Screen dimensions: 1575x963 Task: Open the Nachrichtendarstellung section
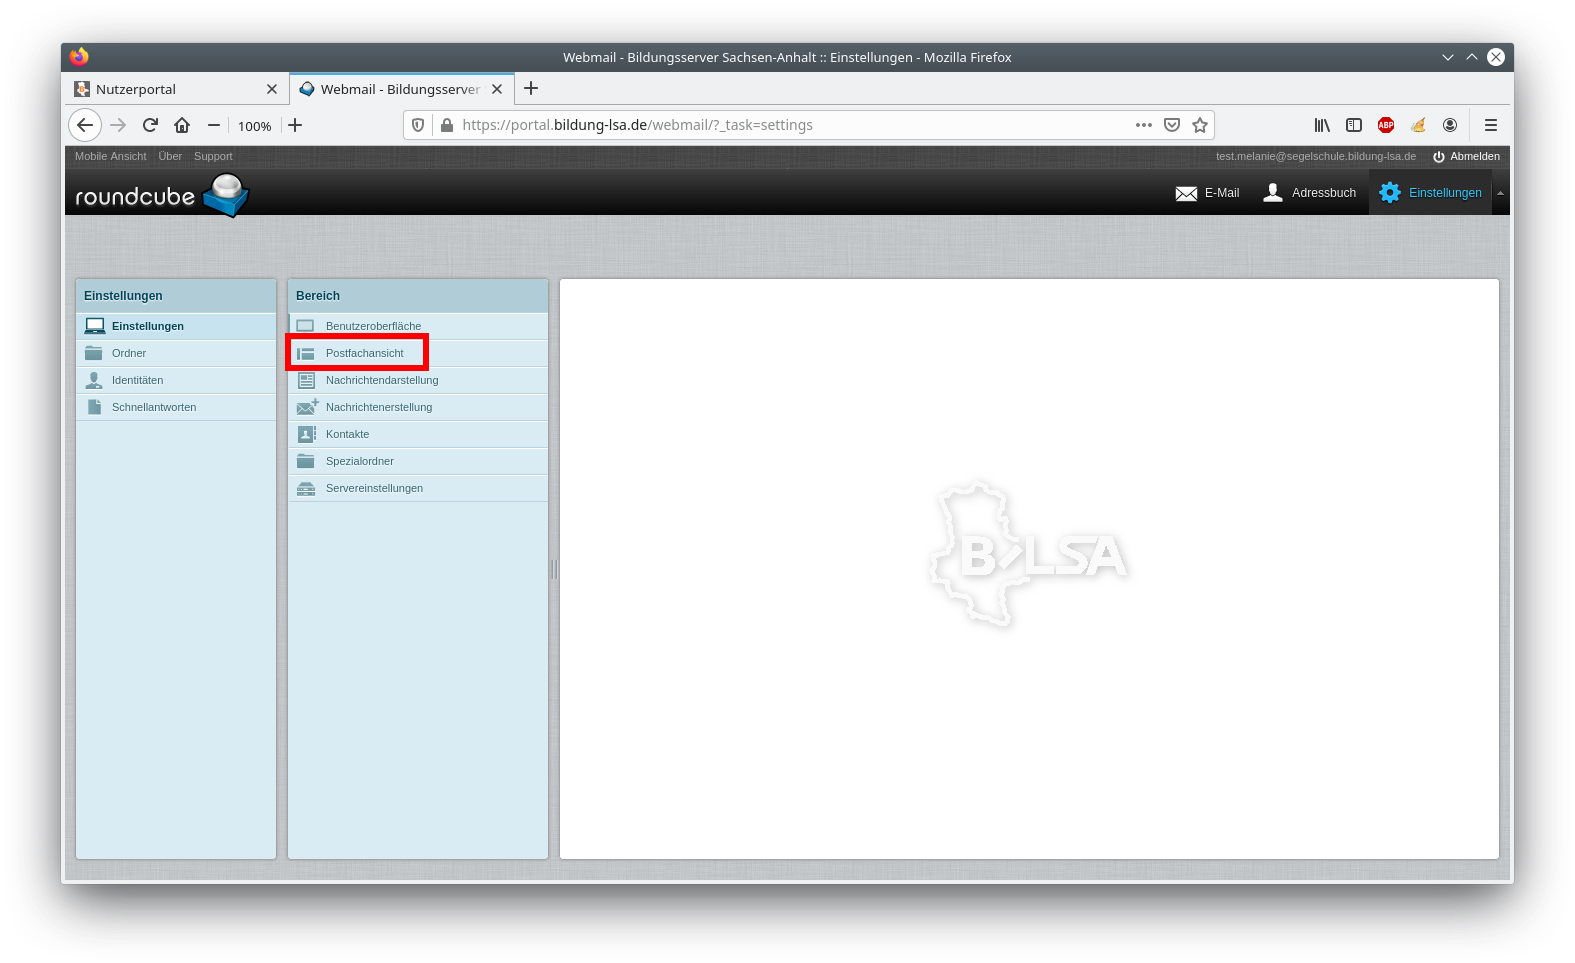(x=418, y=380)
